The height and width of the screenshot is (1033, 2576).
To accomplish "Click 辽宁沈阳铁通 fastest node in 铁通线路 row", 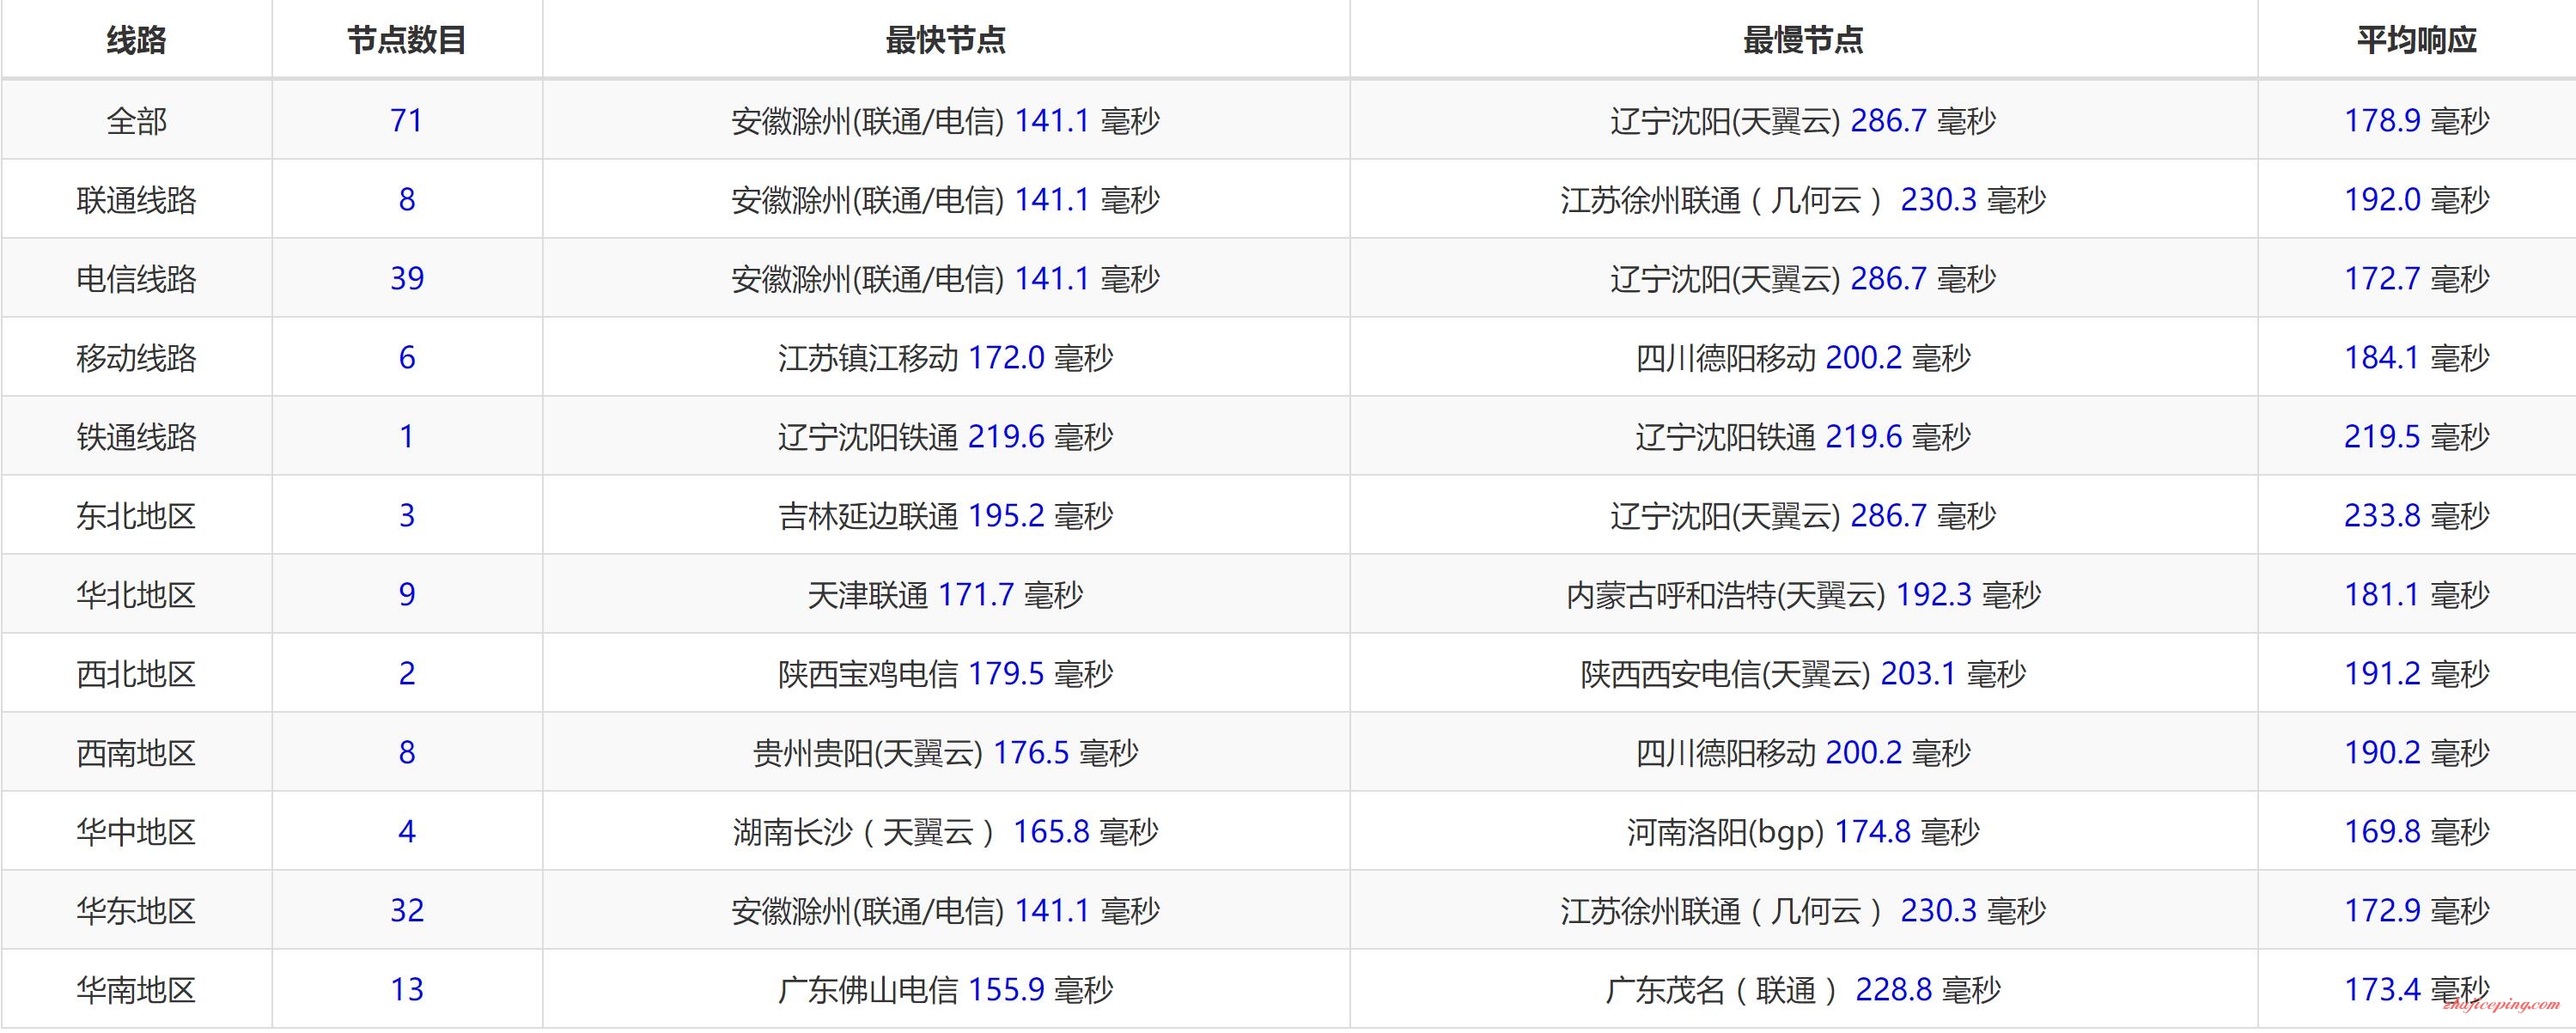I will point(946,437).
